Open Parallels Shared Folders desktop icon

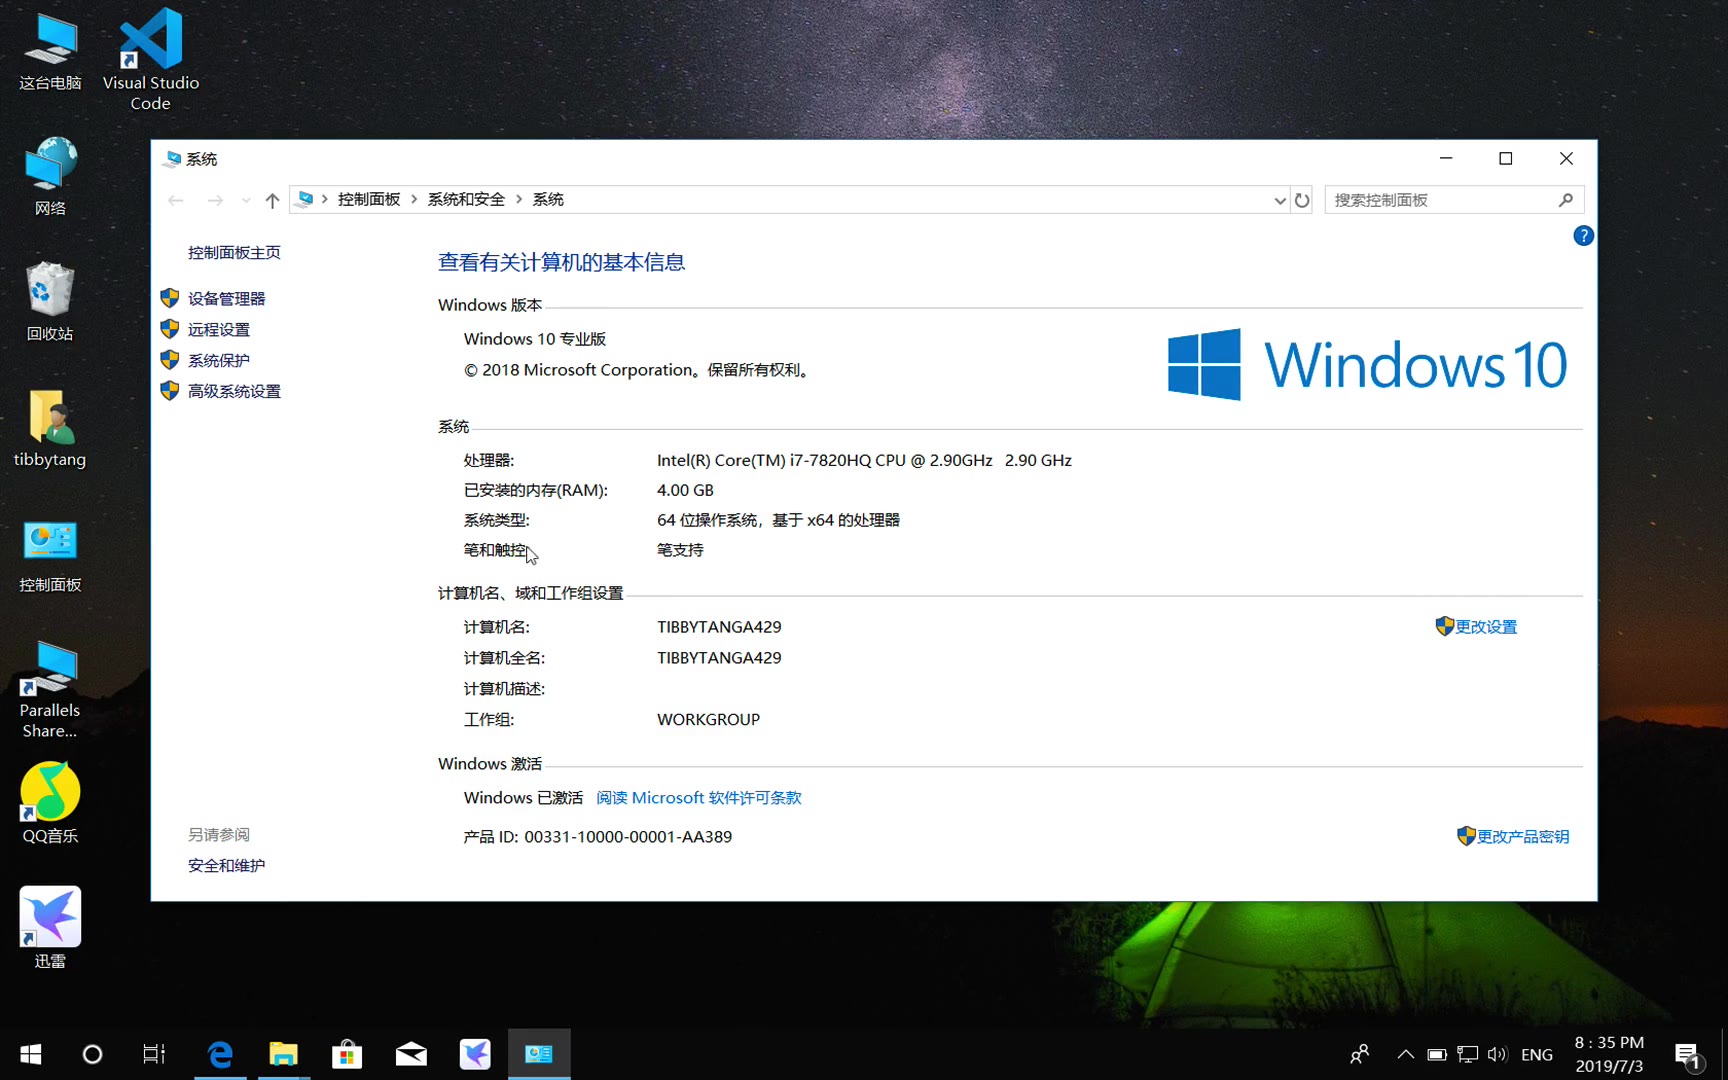click(x=50, y=688)
